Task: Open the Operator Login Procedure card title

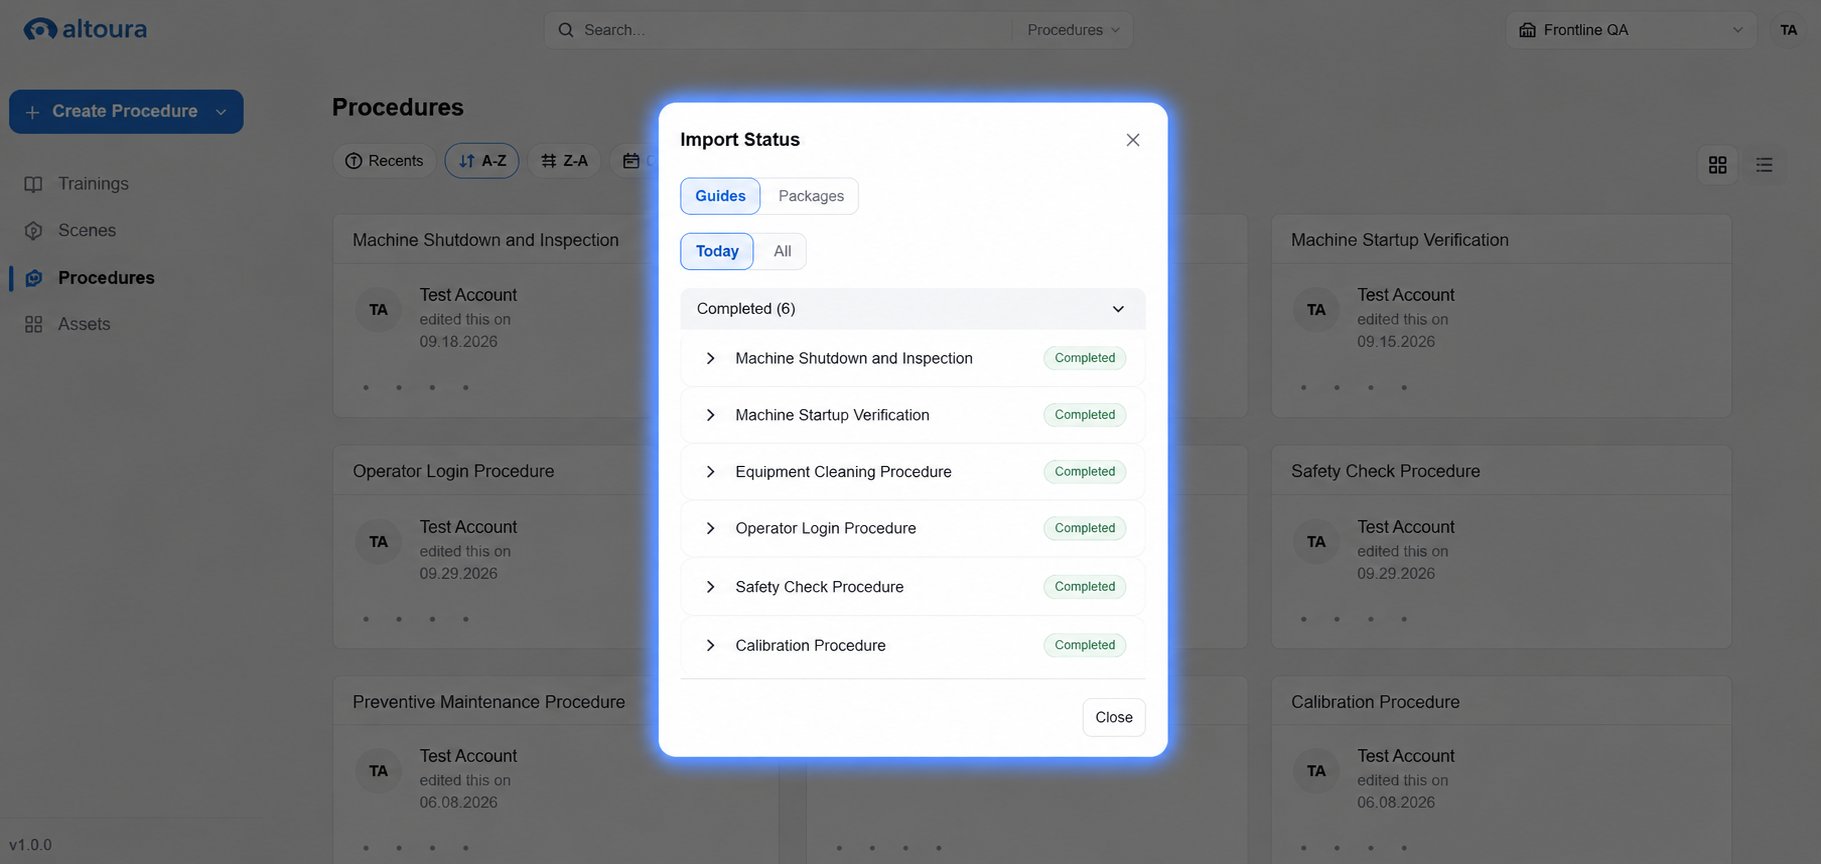Action: coord(453,471)
